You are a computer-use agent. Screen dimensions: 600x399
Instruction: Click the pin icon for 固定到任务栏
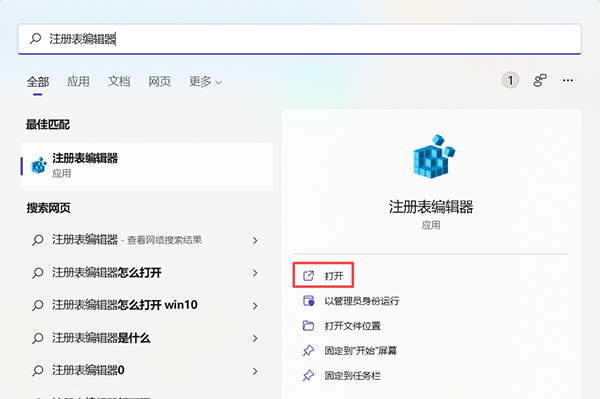[x=308, y=375]
